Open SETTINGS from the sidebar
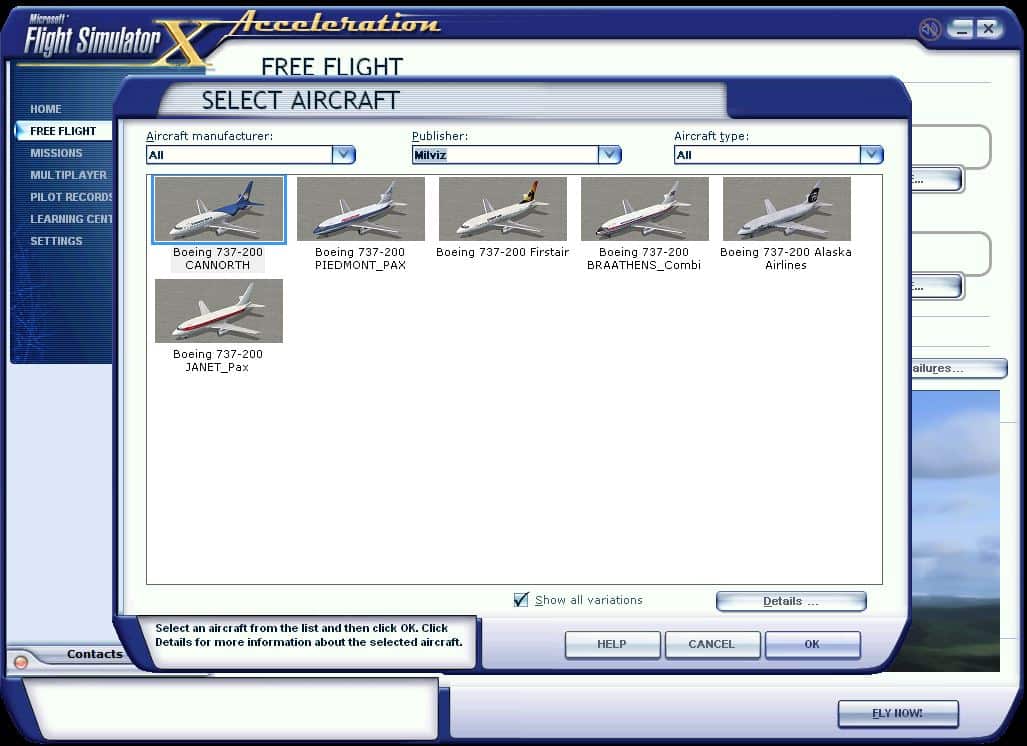This screenshot has height=746, width=1027. pos(56,241)
